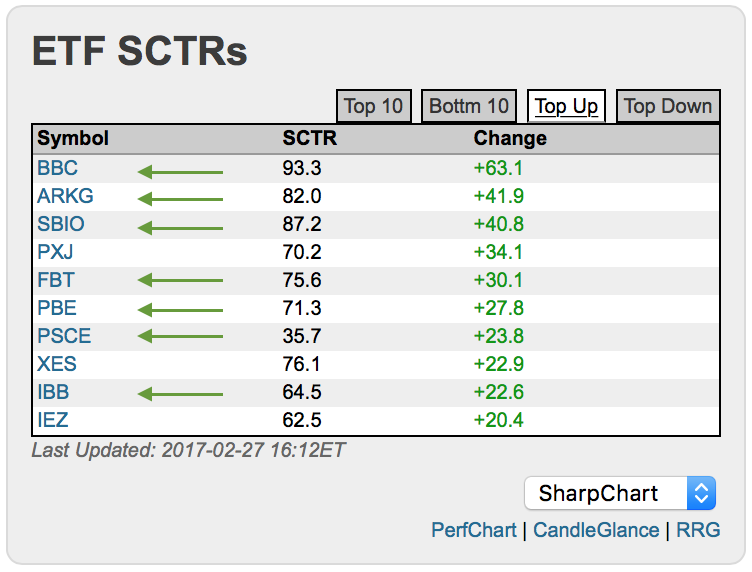Select the Top Down tab

point(668,106)
